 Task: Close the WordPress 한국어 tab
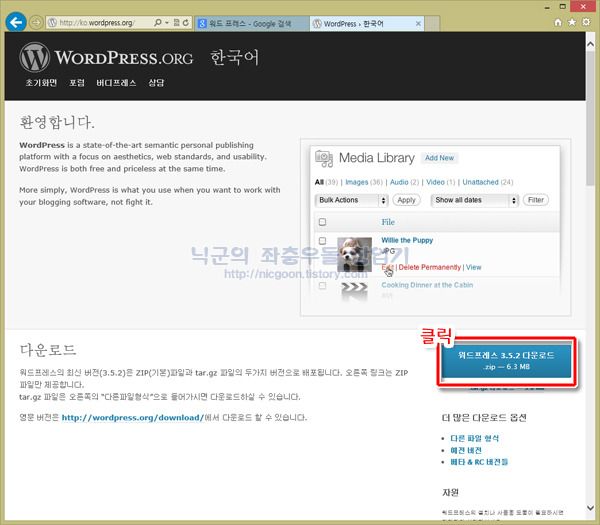click(418, 23)
